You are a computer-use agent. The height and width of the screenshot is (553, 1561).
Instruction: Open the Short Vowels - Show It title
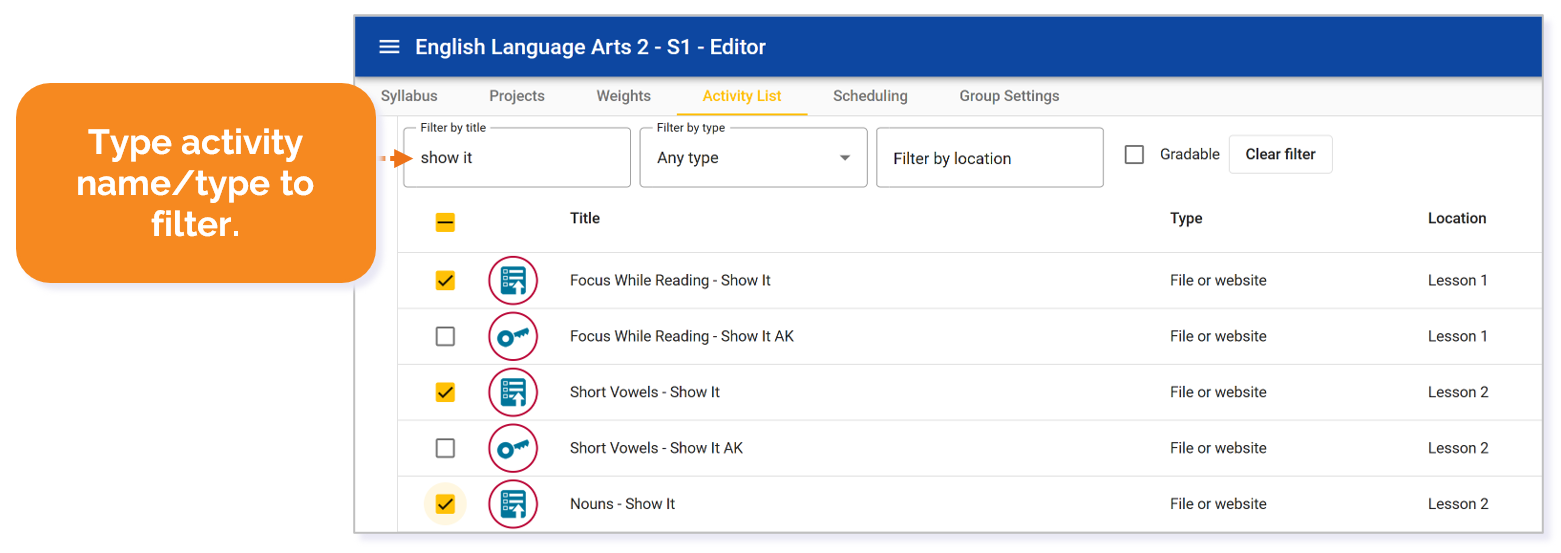pyautogui.click(x=645, y=393)
